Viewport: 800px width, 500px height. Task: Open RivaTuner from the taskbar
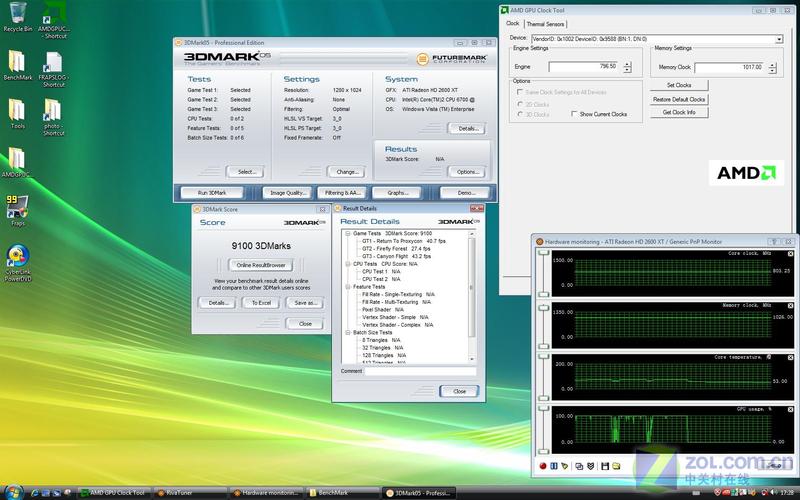(x=189, y=493)
